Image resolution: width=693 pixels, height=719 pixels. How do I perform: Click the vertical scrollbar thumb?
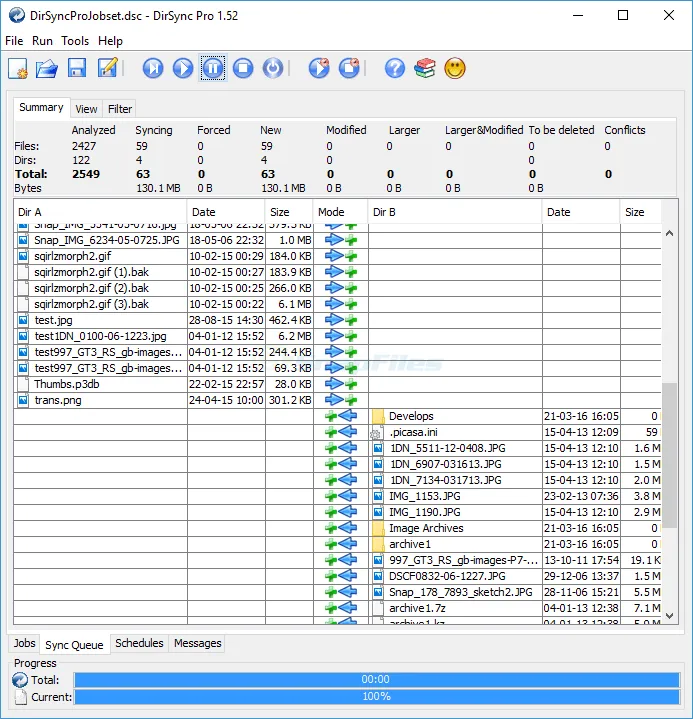(670, 455)
